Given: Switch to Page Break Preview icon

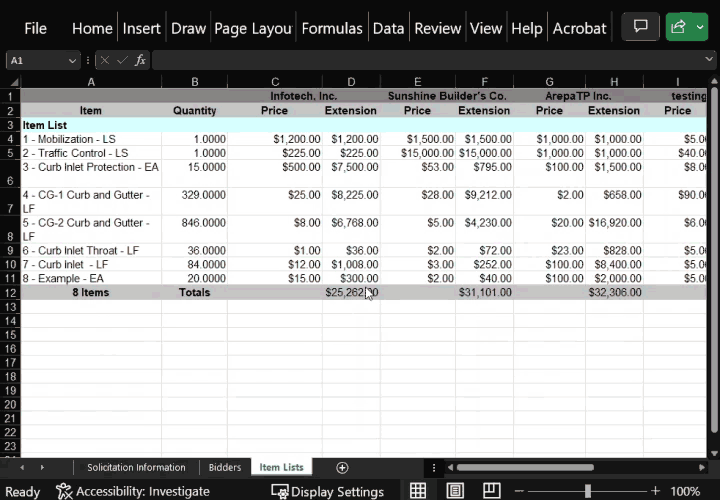Looking at the screenshot, I should click(491, 491).
